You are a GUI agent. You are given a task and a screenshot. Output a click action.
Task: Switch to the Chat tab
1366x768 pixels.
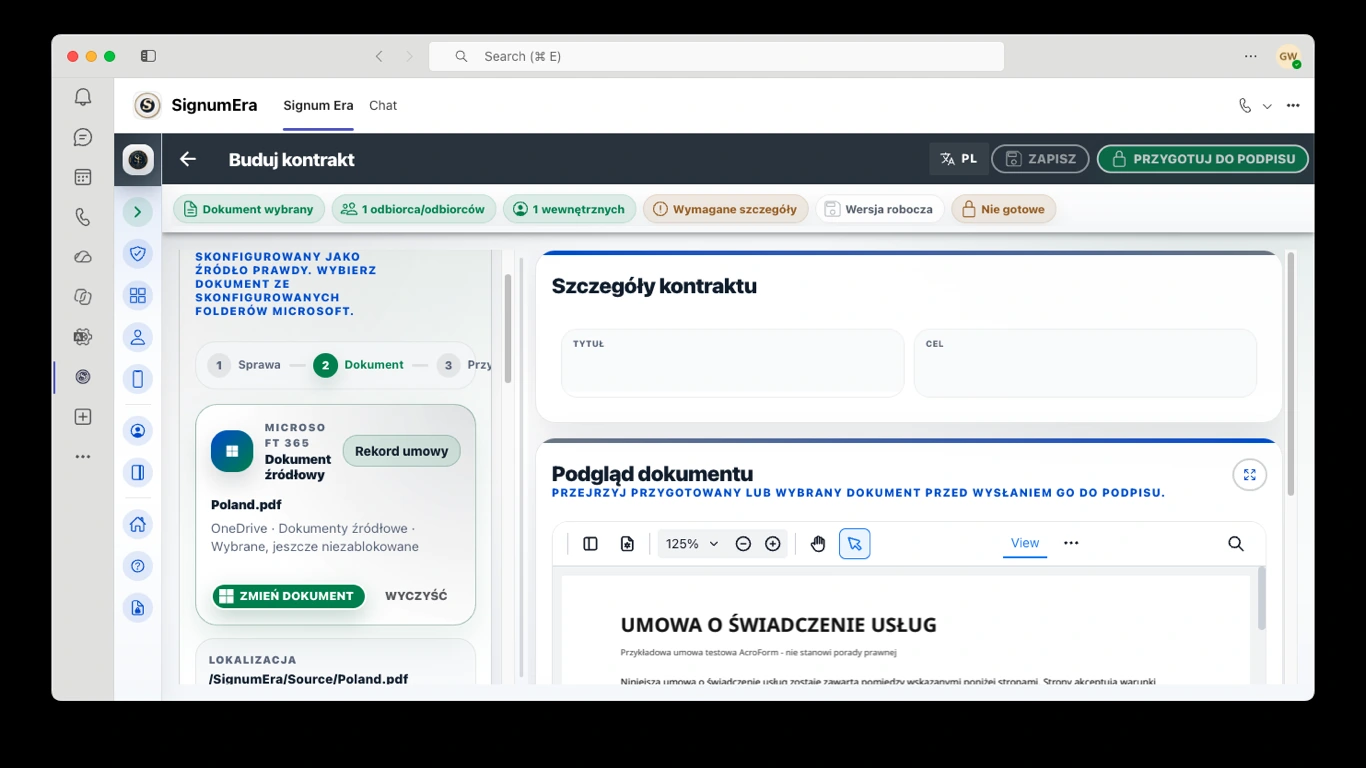[x=383, y=105]
